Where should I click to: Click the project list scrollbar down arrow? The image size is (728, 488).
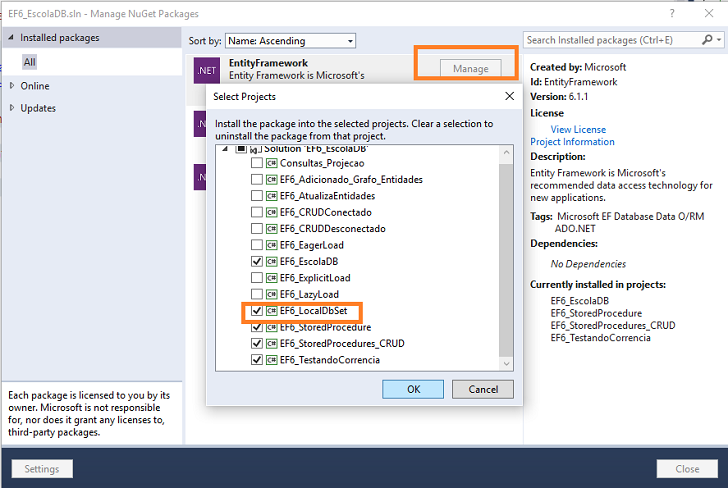[x=506, y=364]
